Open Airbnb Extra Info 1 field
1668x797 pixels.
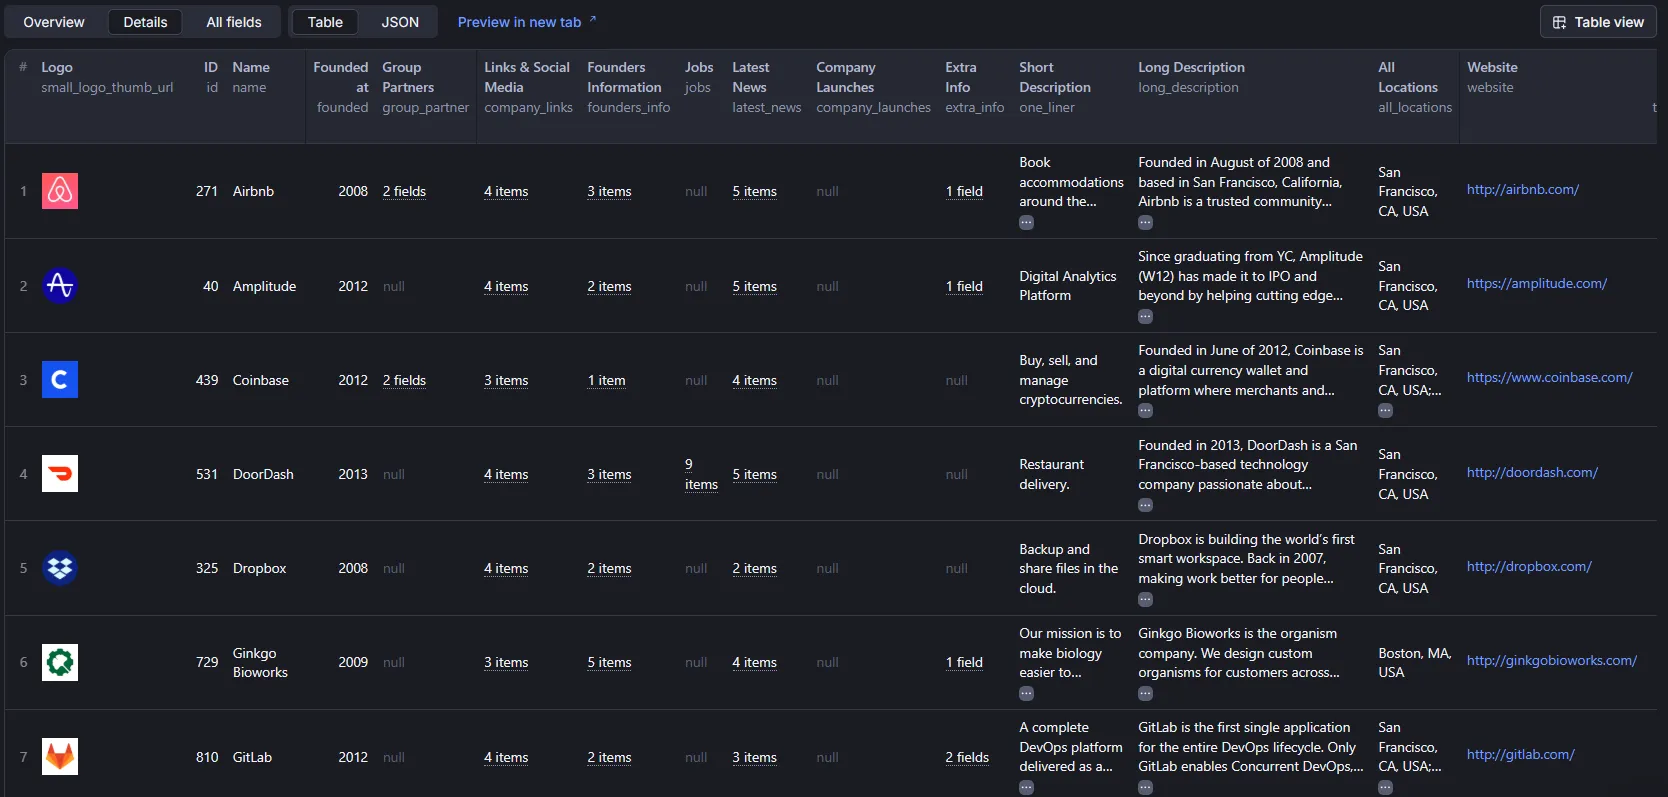964,191
